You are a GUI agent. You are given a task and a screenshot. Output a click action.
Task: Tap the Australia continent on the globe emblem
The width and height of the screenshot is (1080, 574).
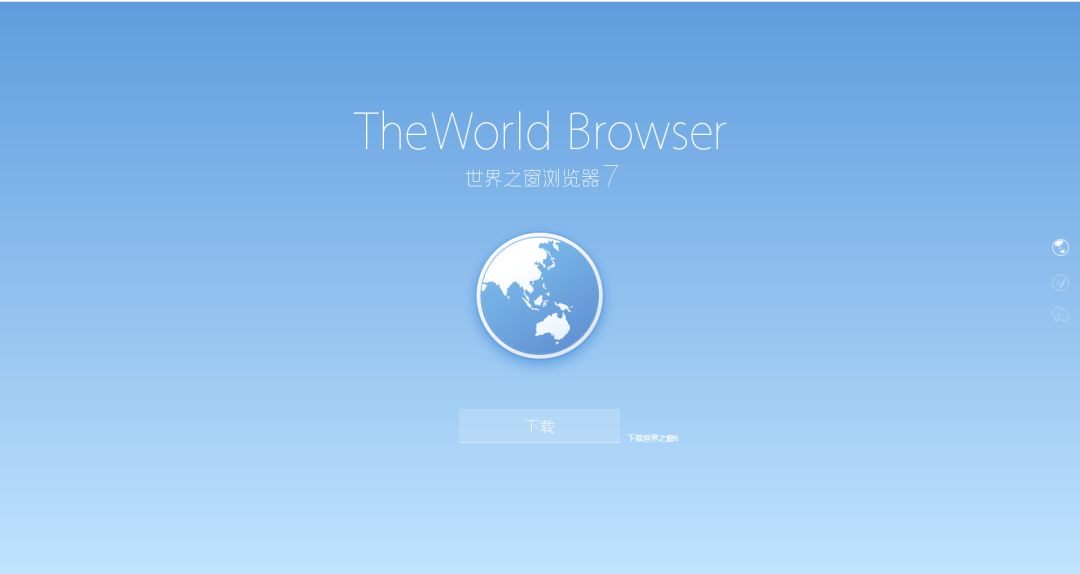[551, 325]
